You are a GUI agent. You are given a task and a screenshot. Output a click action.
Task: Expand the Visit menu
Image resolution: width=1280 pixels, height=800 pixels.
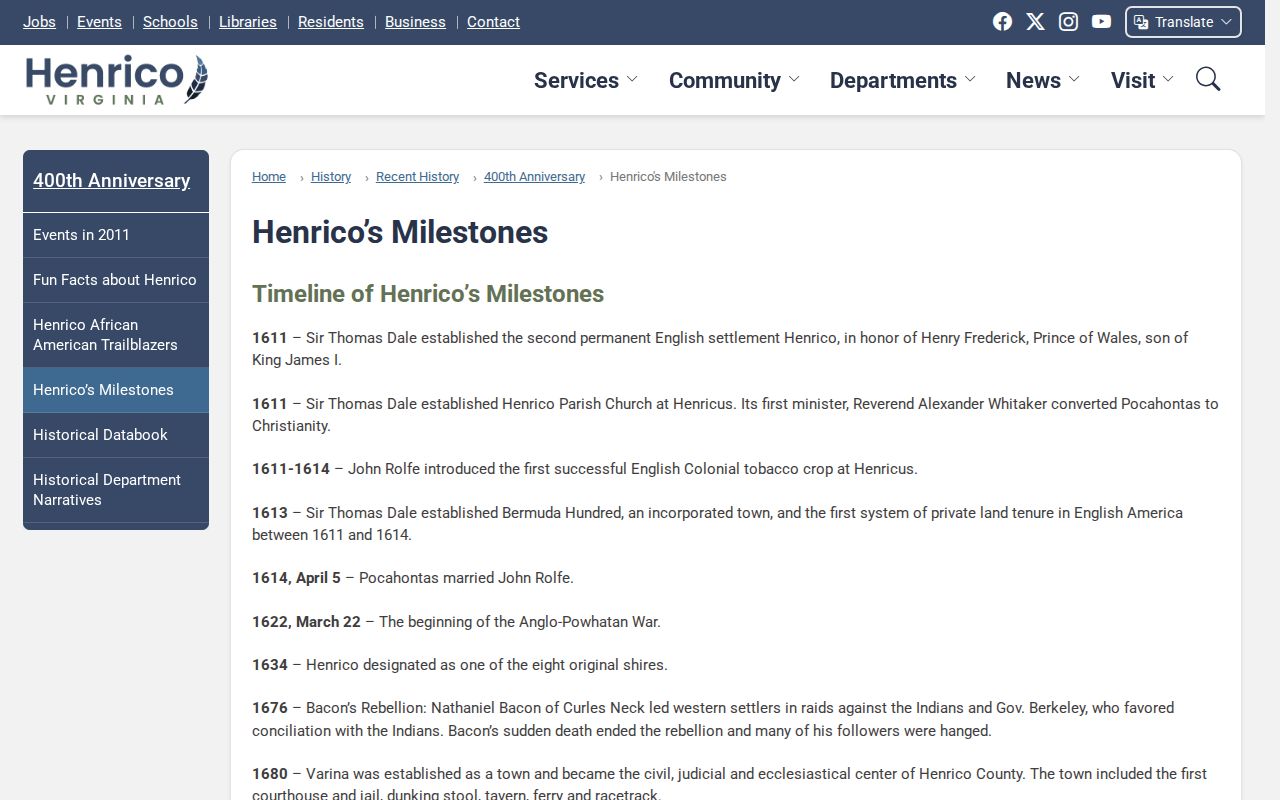pyautogui.click(x=1142, y=80)
